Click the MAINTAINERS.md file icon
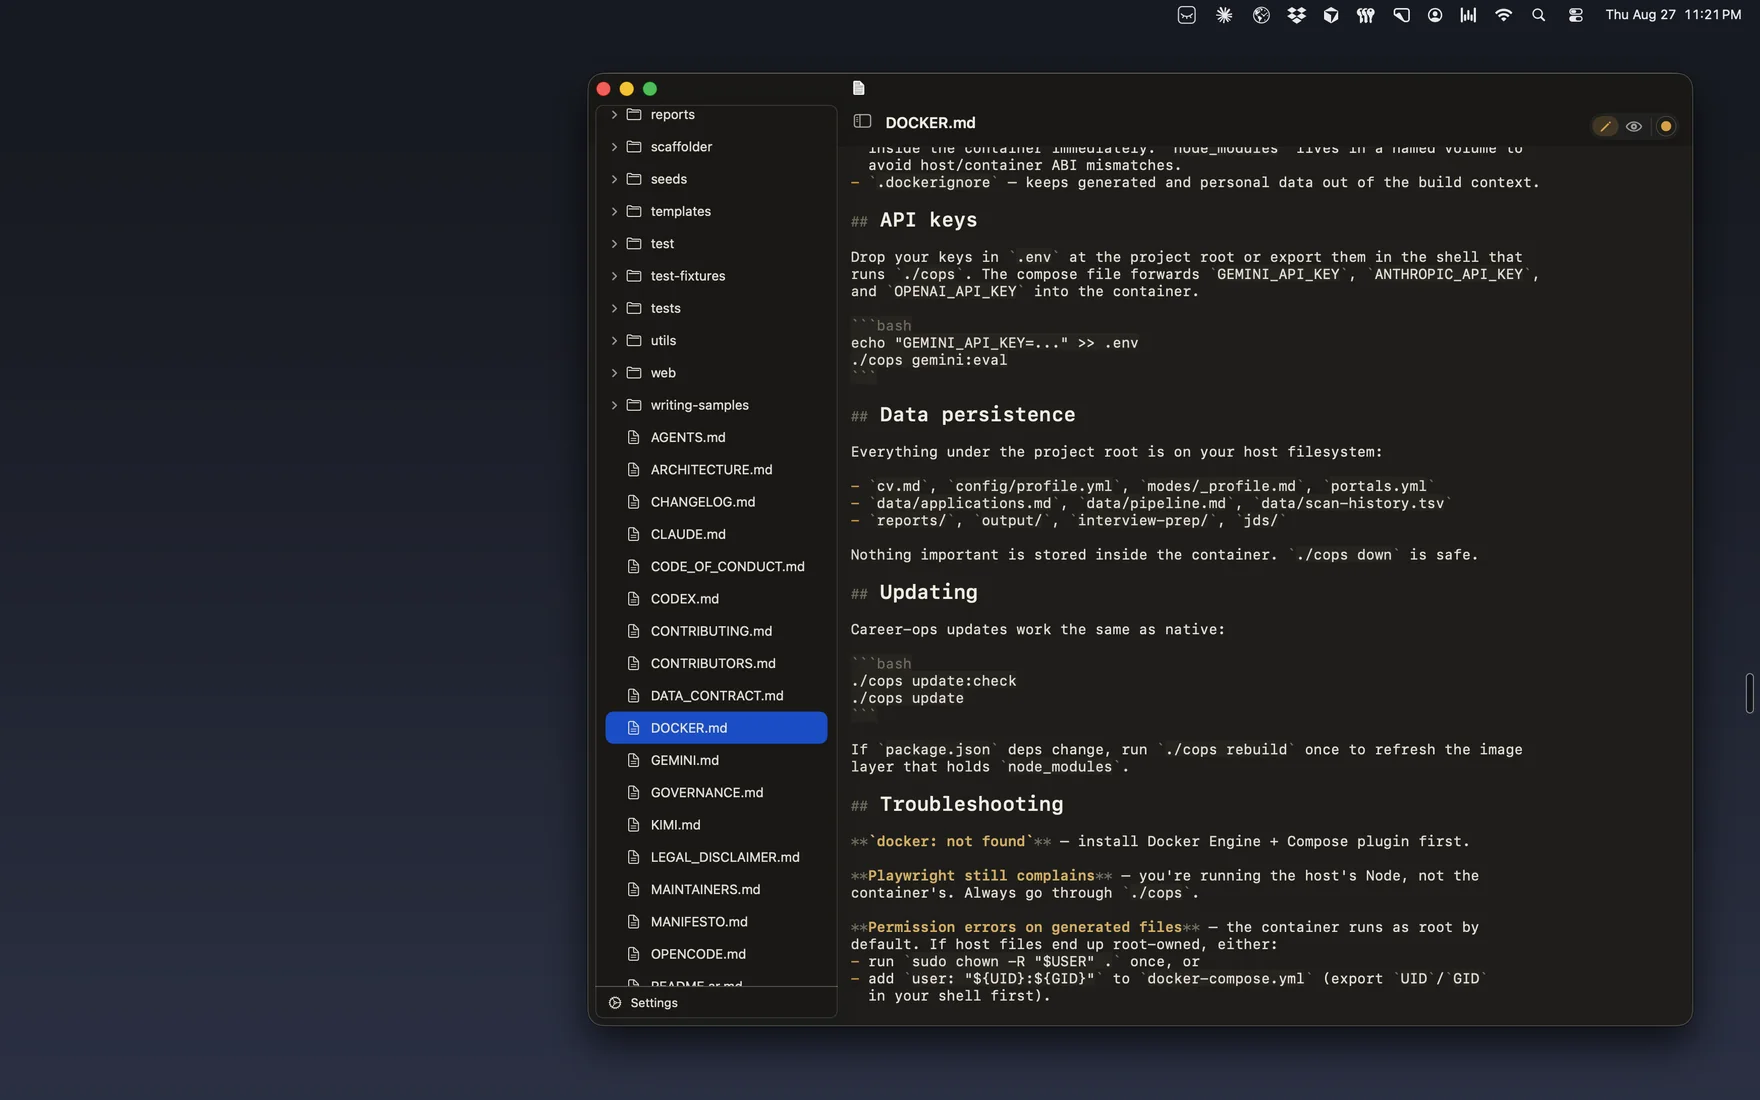The image size is (1760, 1100). (632, 889)
